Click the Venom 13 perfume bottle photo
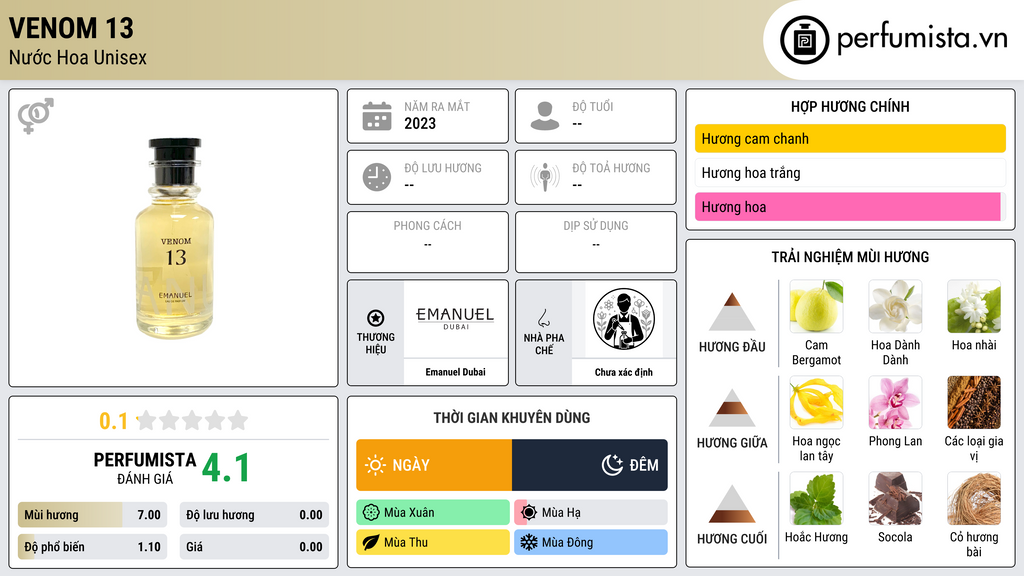1024x576 pixels. click(x=174, y=238)
